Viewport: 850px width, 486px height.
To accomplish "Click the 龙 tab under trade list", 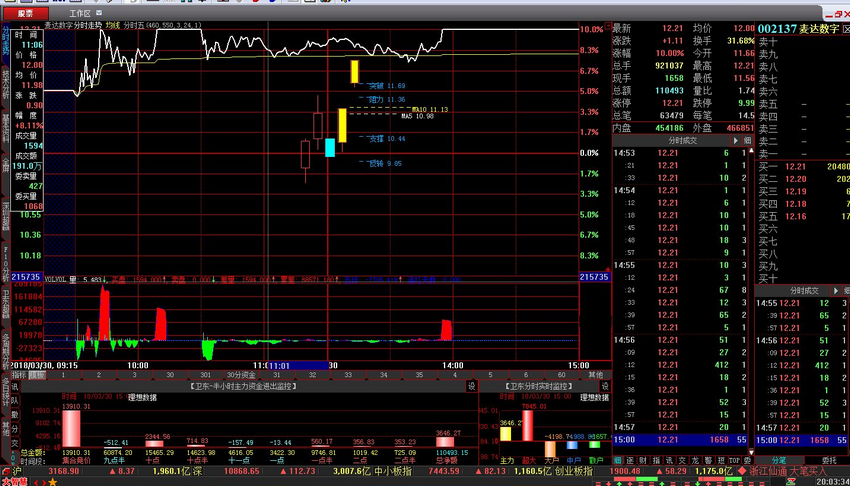I will click(x=695, y=460).
